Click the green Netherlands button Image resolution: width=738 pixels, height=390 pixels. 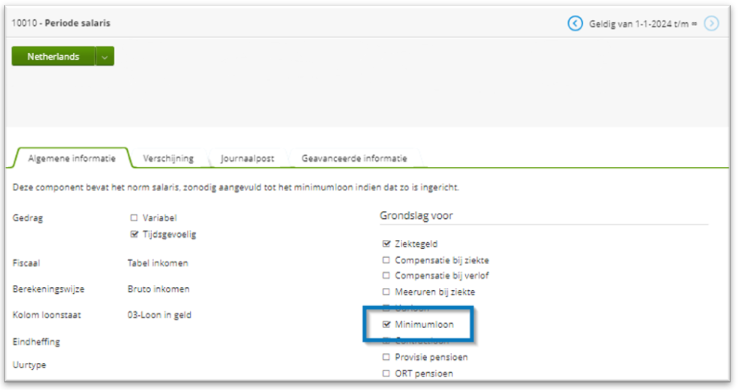(x=53, y=56)
